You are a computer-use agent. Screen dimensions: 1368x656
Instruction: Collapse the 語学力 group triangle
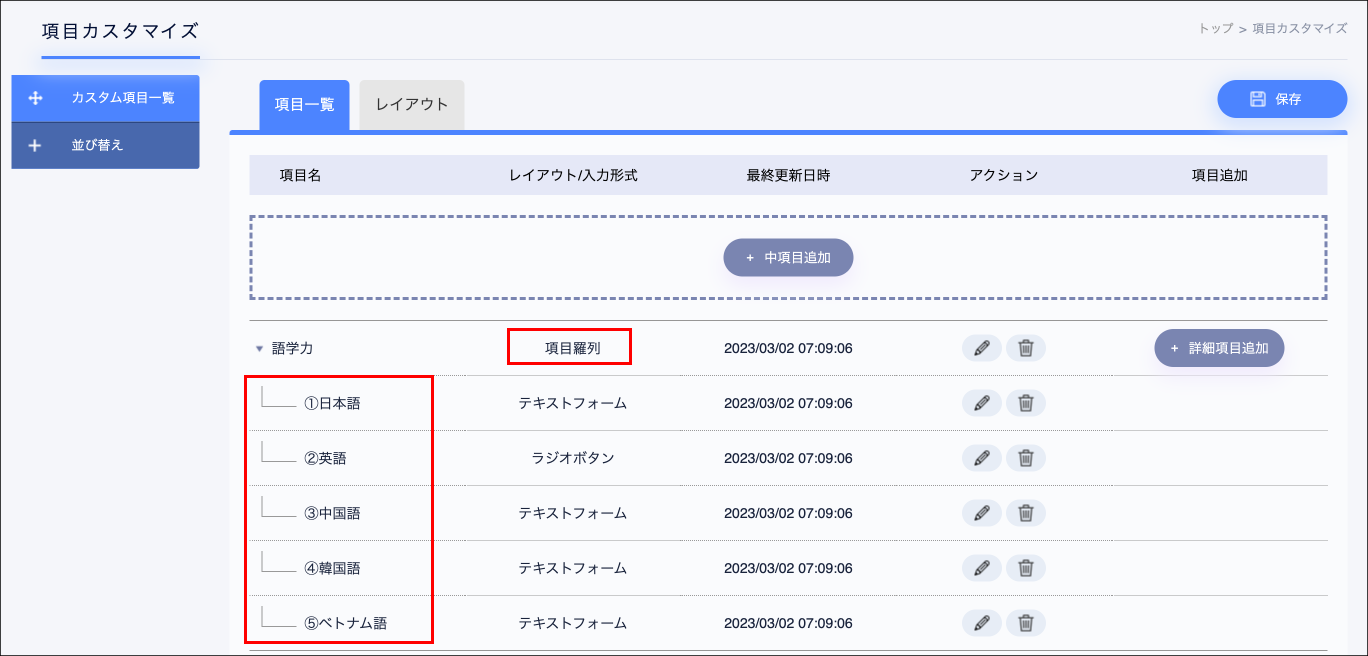[x=259, y=349]
